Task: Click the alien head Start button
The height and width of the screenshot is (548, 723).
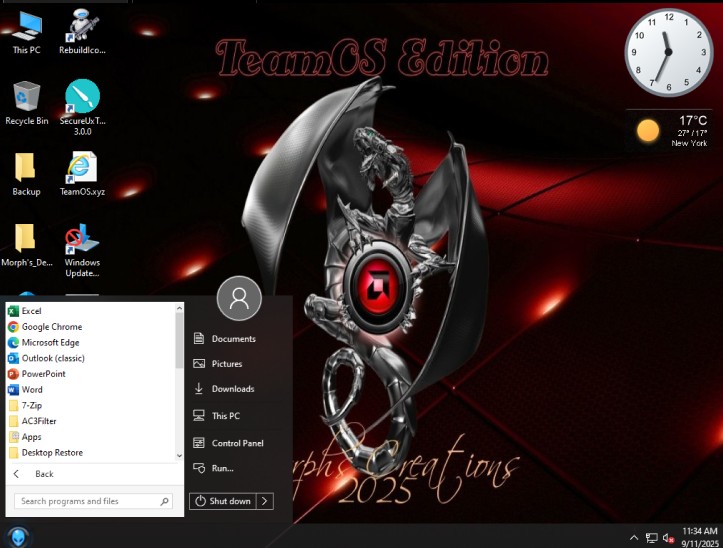Action: pos(18,536)
